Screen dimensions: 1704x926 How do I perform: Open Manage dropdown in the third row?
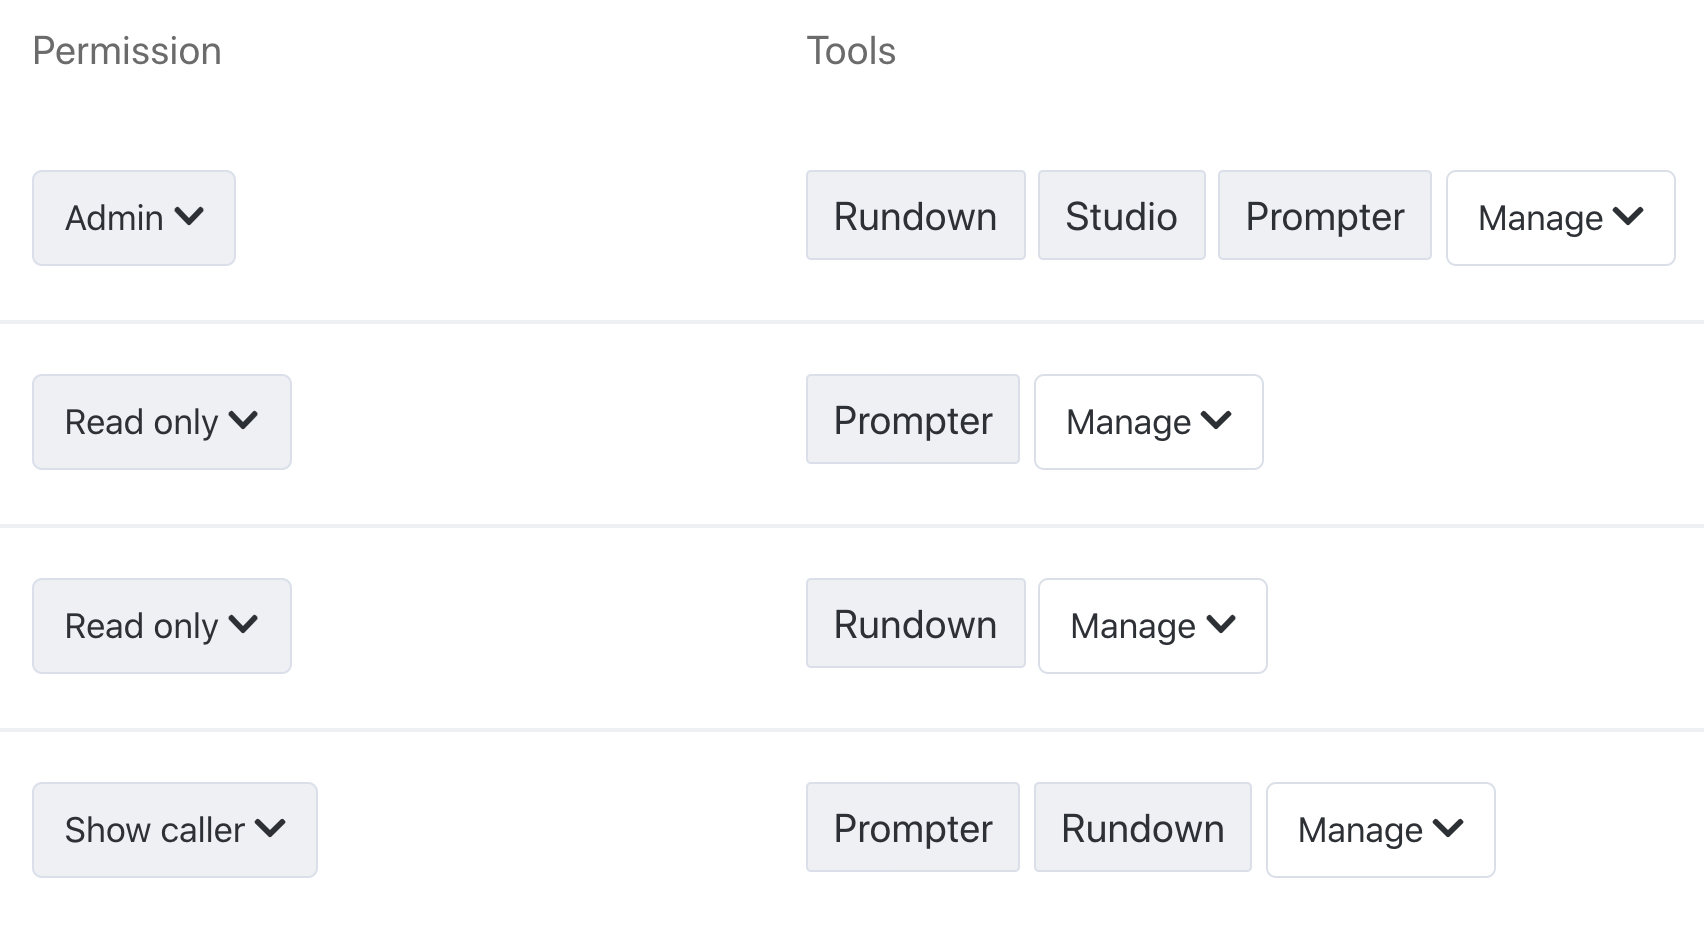point(1152,626)
